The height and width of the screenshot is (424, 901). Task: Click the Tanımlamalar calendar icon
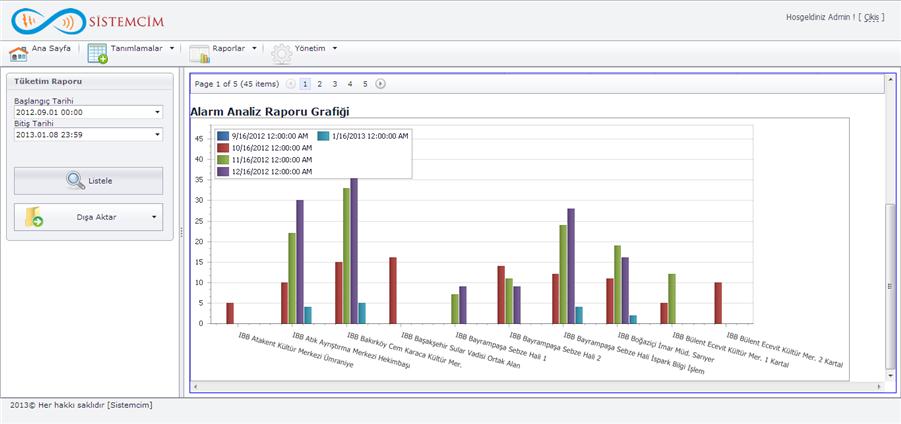click(x=97, y=54)
